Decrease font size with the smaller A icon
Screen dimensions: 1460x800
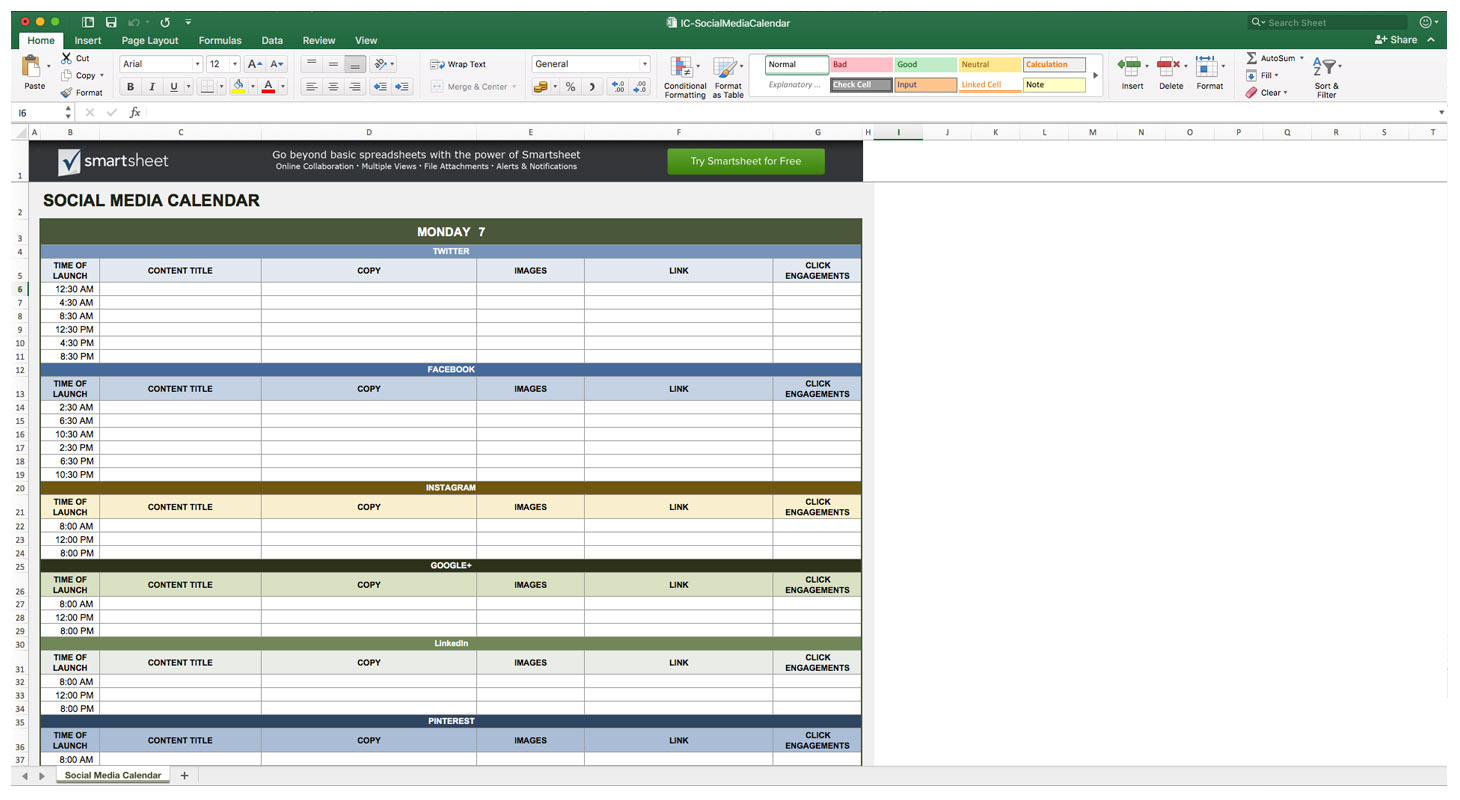click(x=277, y=64)
